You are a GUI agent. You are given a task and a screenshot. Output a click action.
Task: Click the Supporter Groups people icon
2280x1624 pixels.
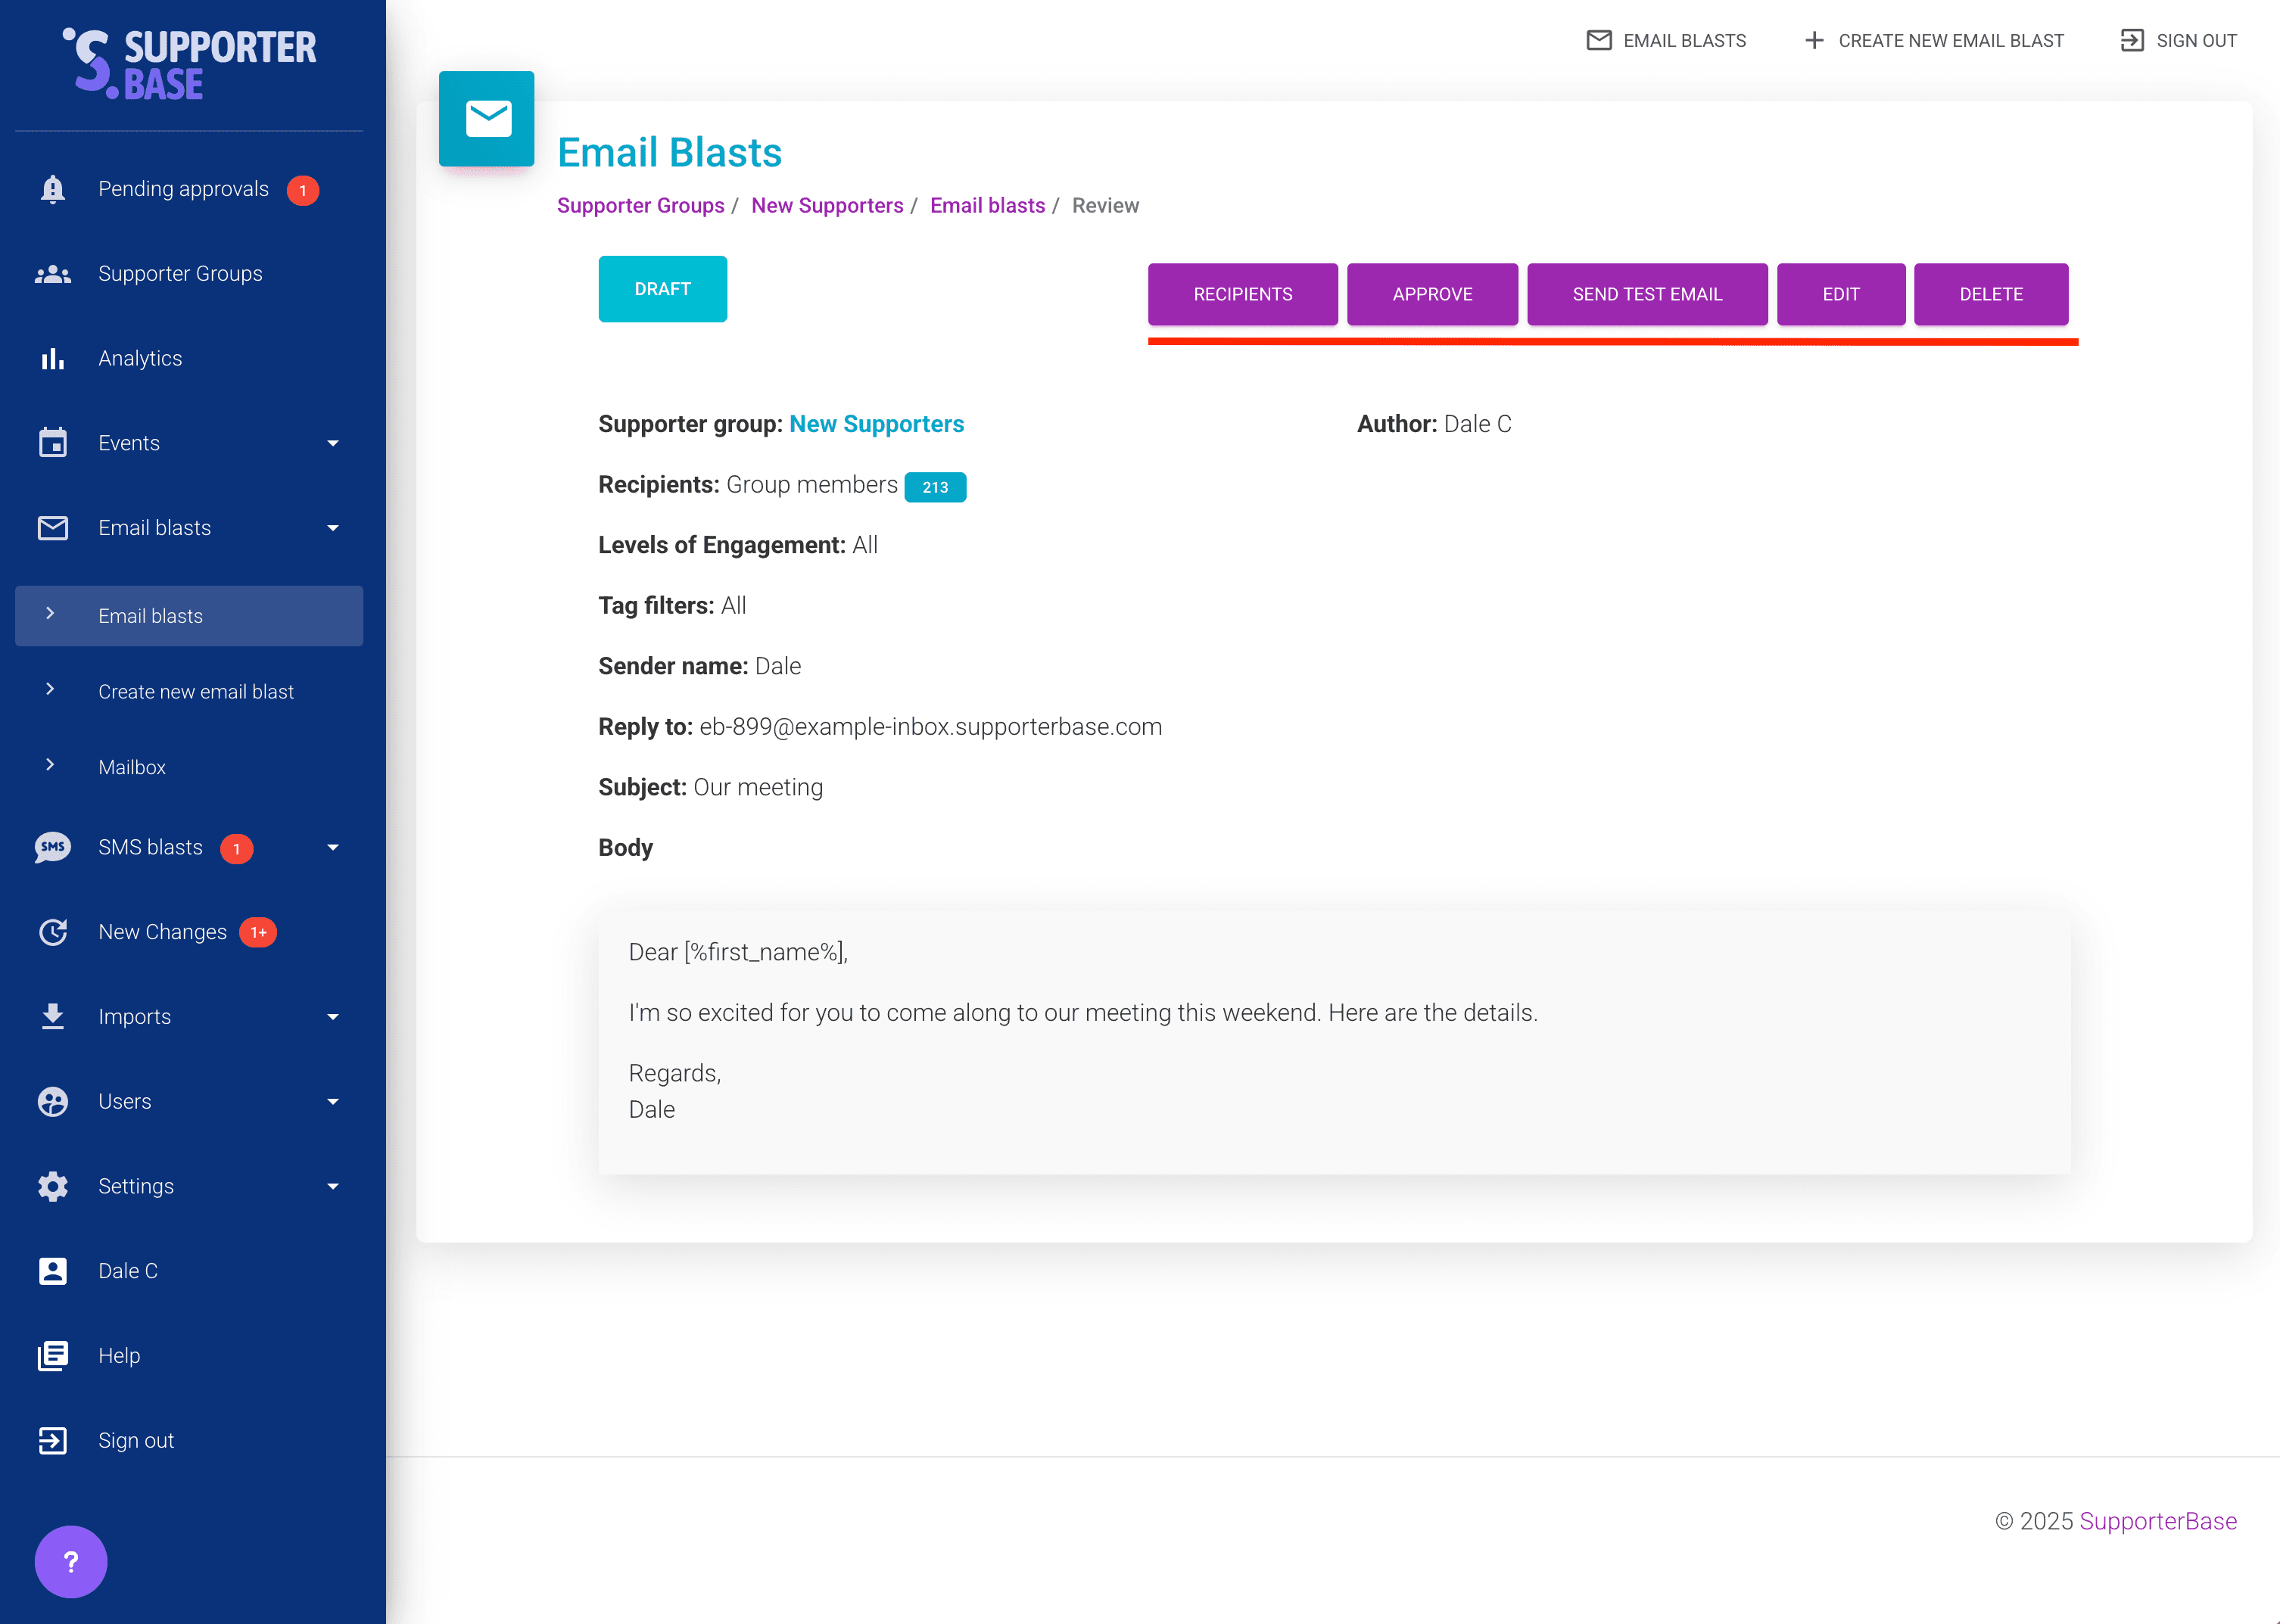(53, 274)
